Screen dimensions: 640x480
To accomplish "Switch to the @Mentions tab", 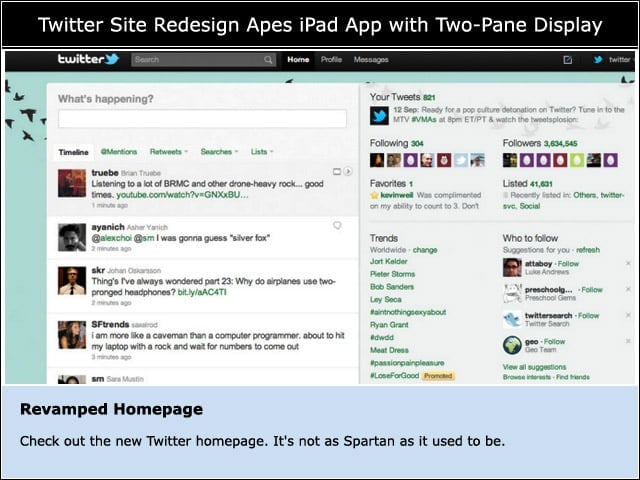I will (119, 151).
